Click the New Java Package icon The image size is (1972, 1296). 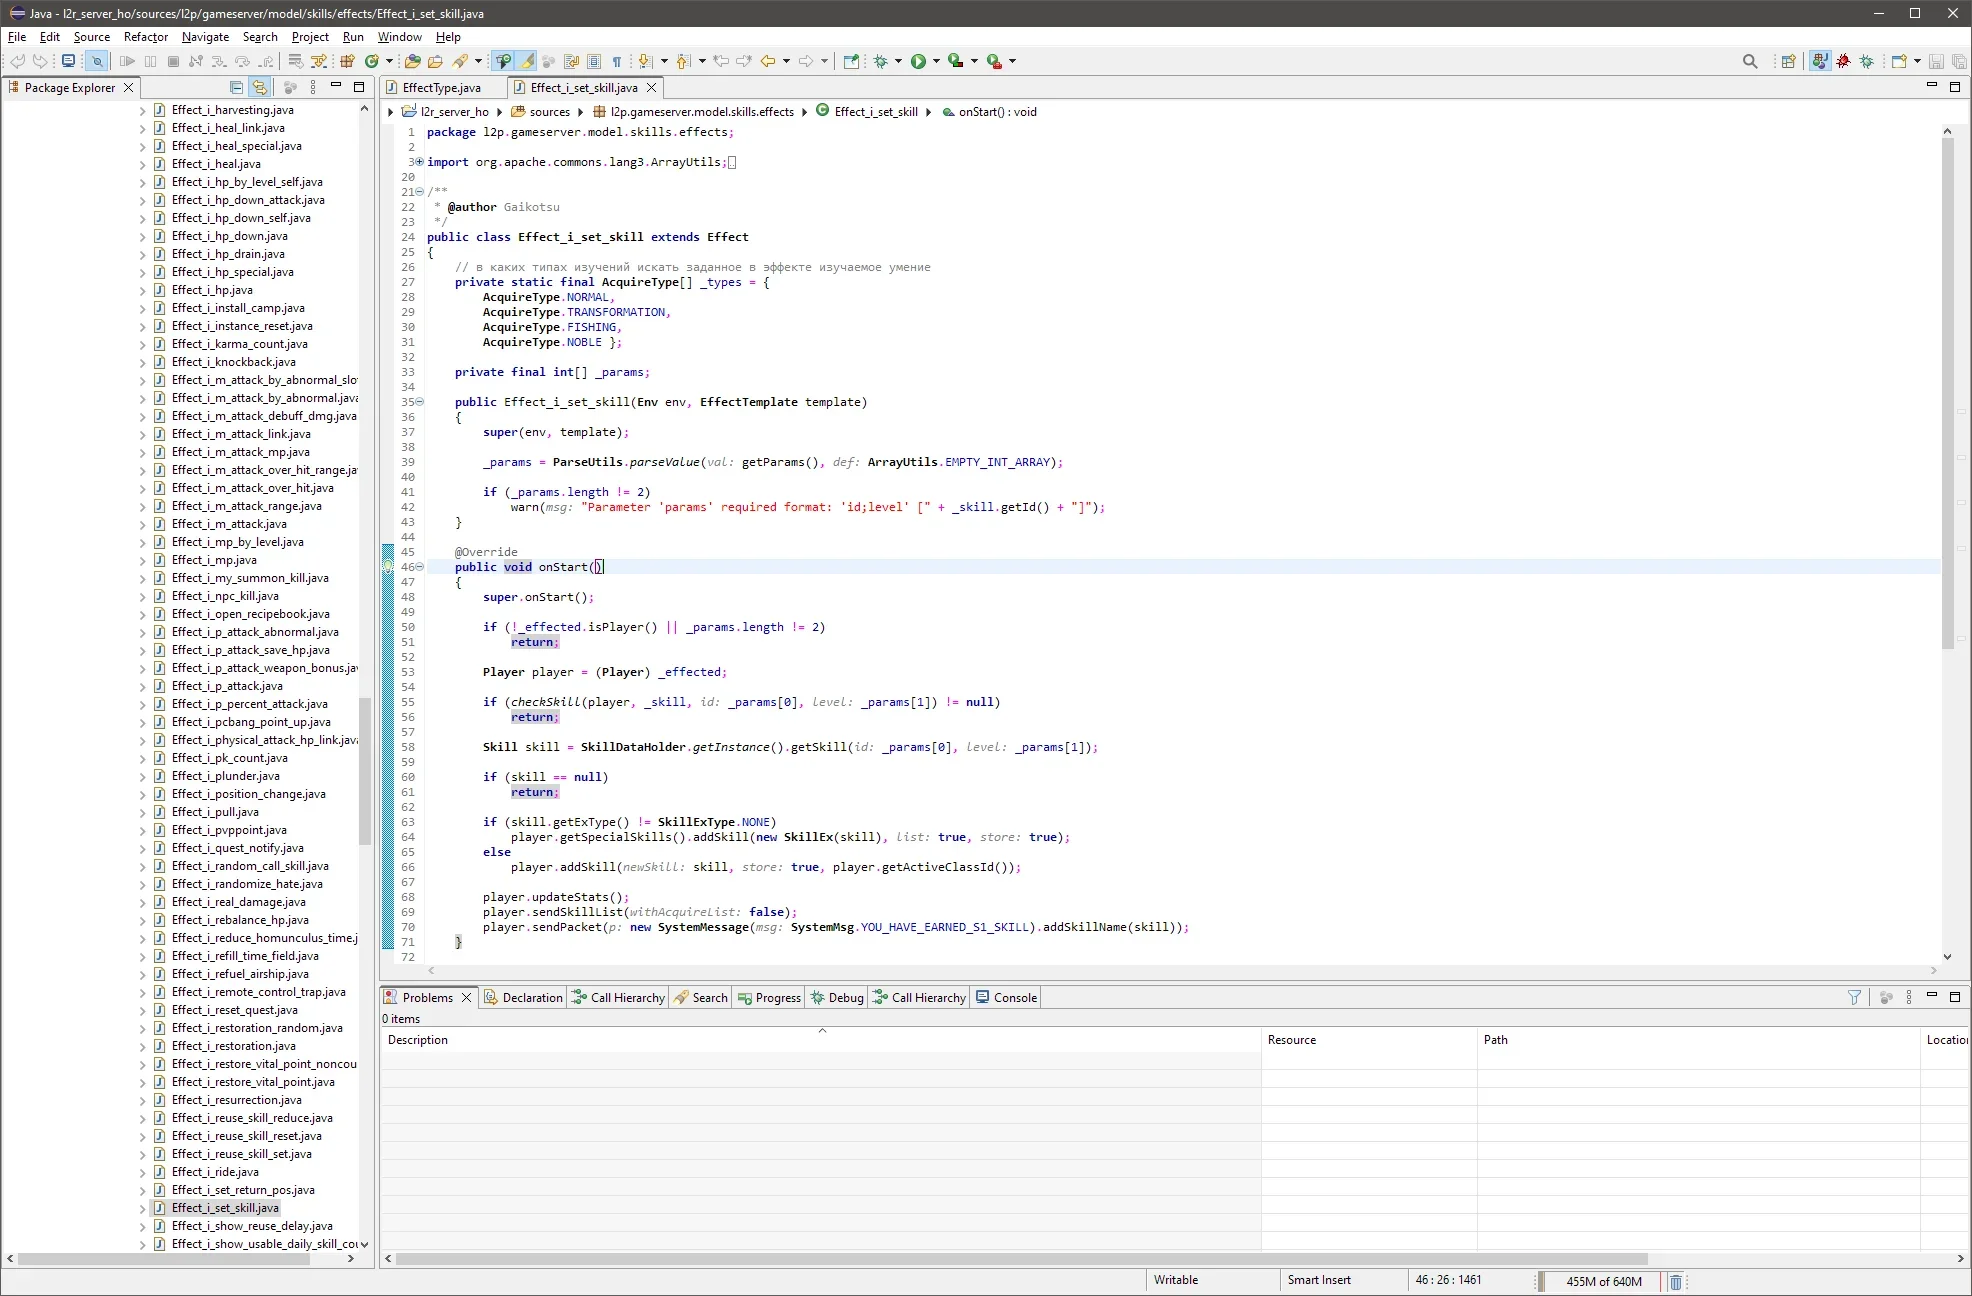(348, 61)
